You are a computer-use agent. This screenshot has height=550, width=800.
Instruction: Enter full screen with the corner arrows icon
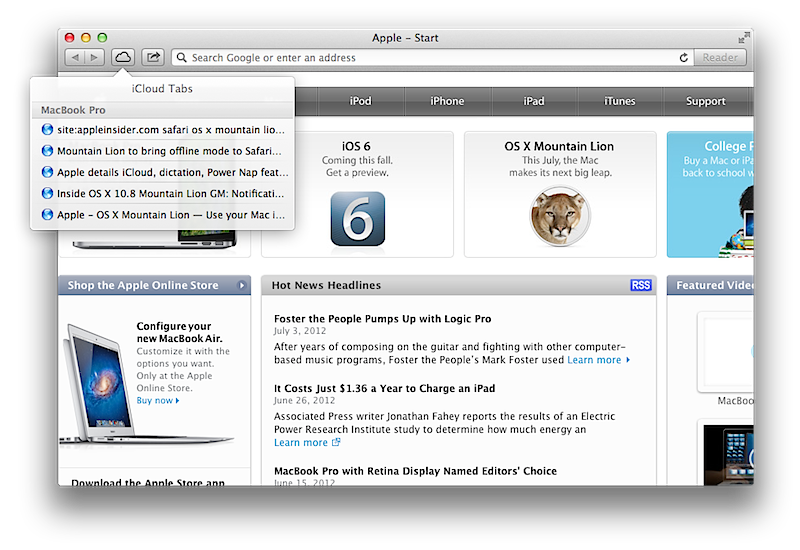(744, 37)
